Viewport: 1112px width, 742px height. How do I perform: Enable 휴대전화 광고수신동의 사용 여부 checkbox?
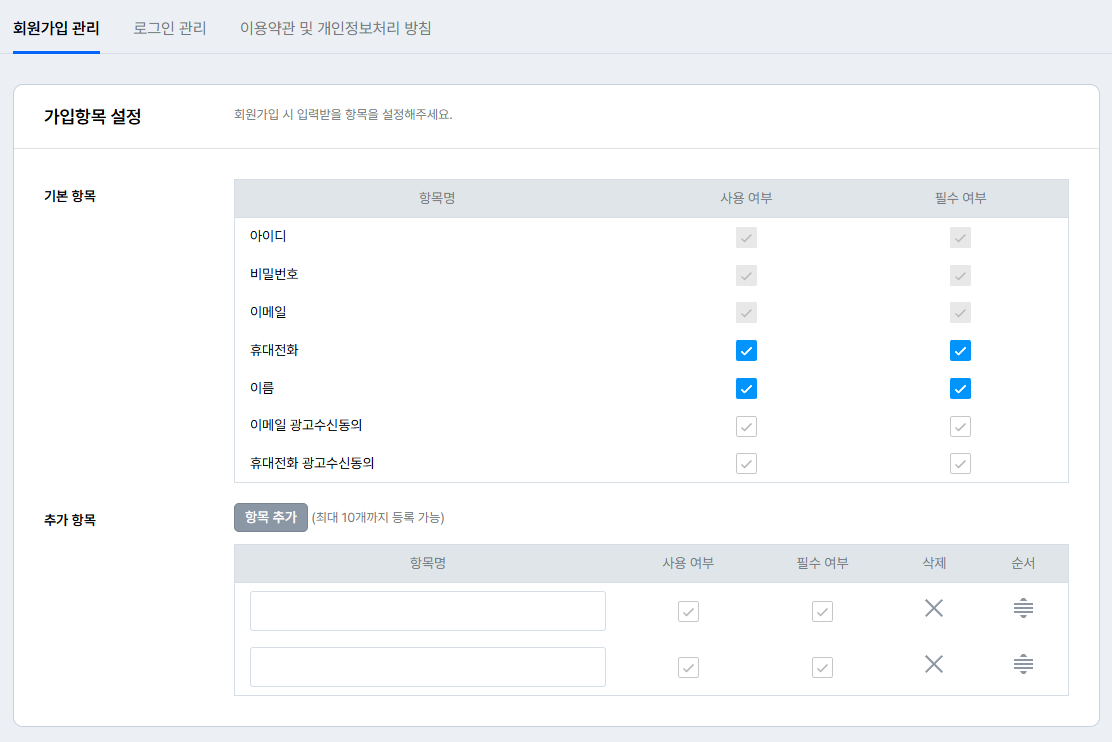[746, 464]
